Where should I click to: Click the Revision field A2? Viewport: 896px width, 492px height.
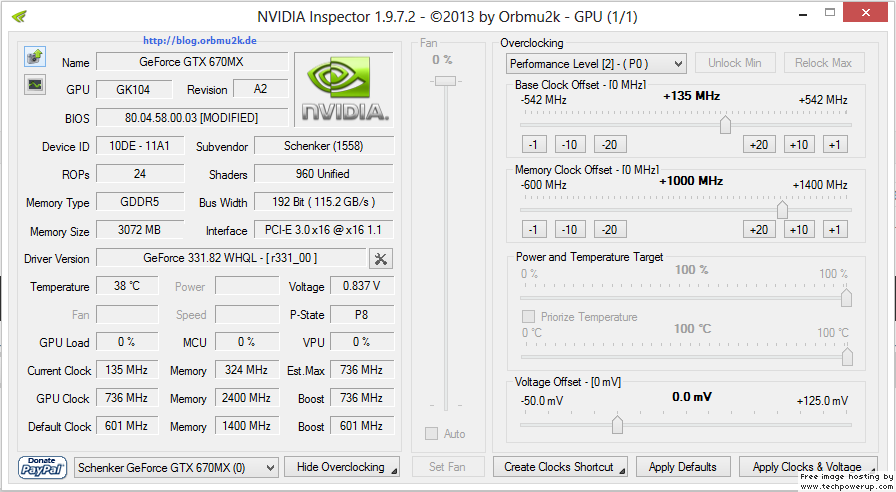261,89
